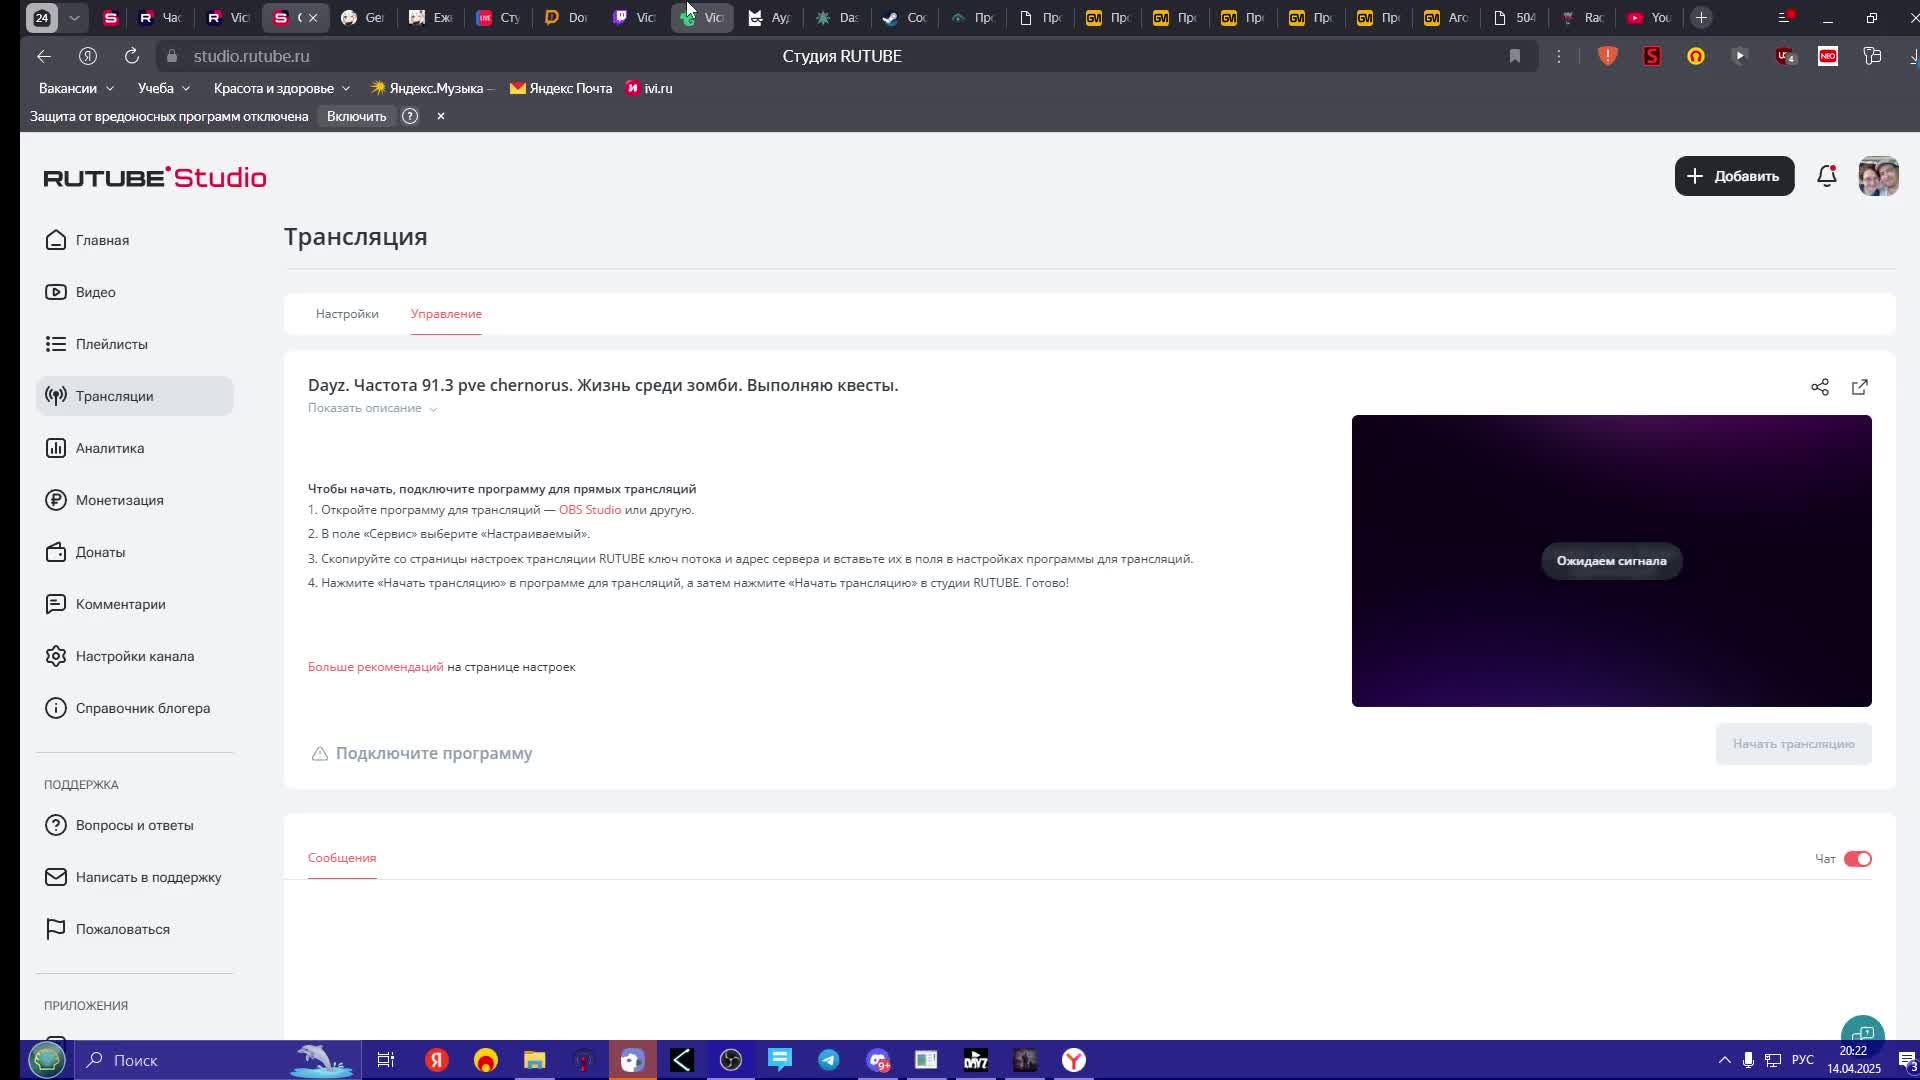
Task: Open notifications bell icon
Action: (x=1826, y=176)
